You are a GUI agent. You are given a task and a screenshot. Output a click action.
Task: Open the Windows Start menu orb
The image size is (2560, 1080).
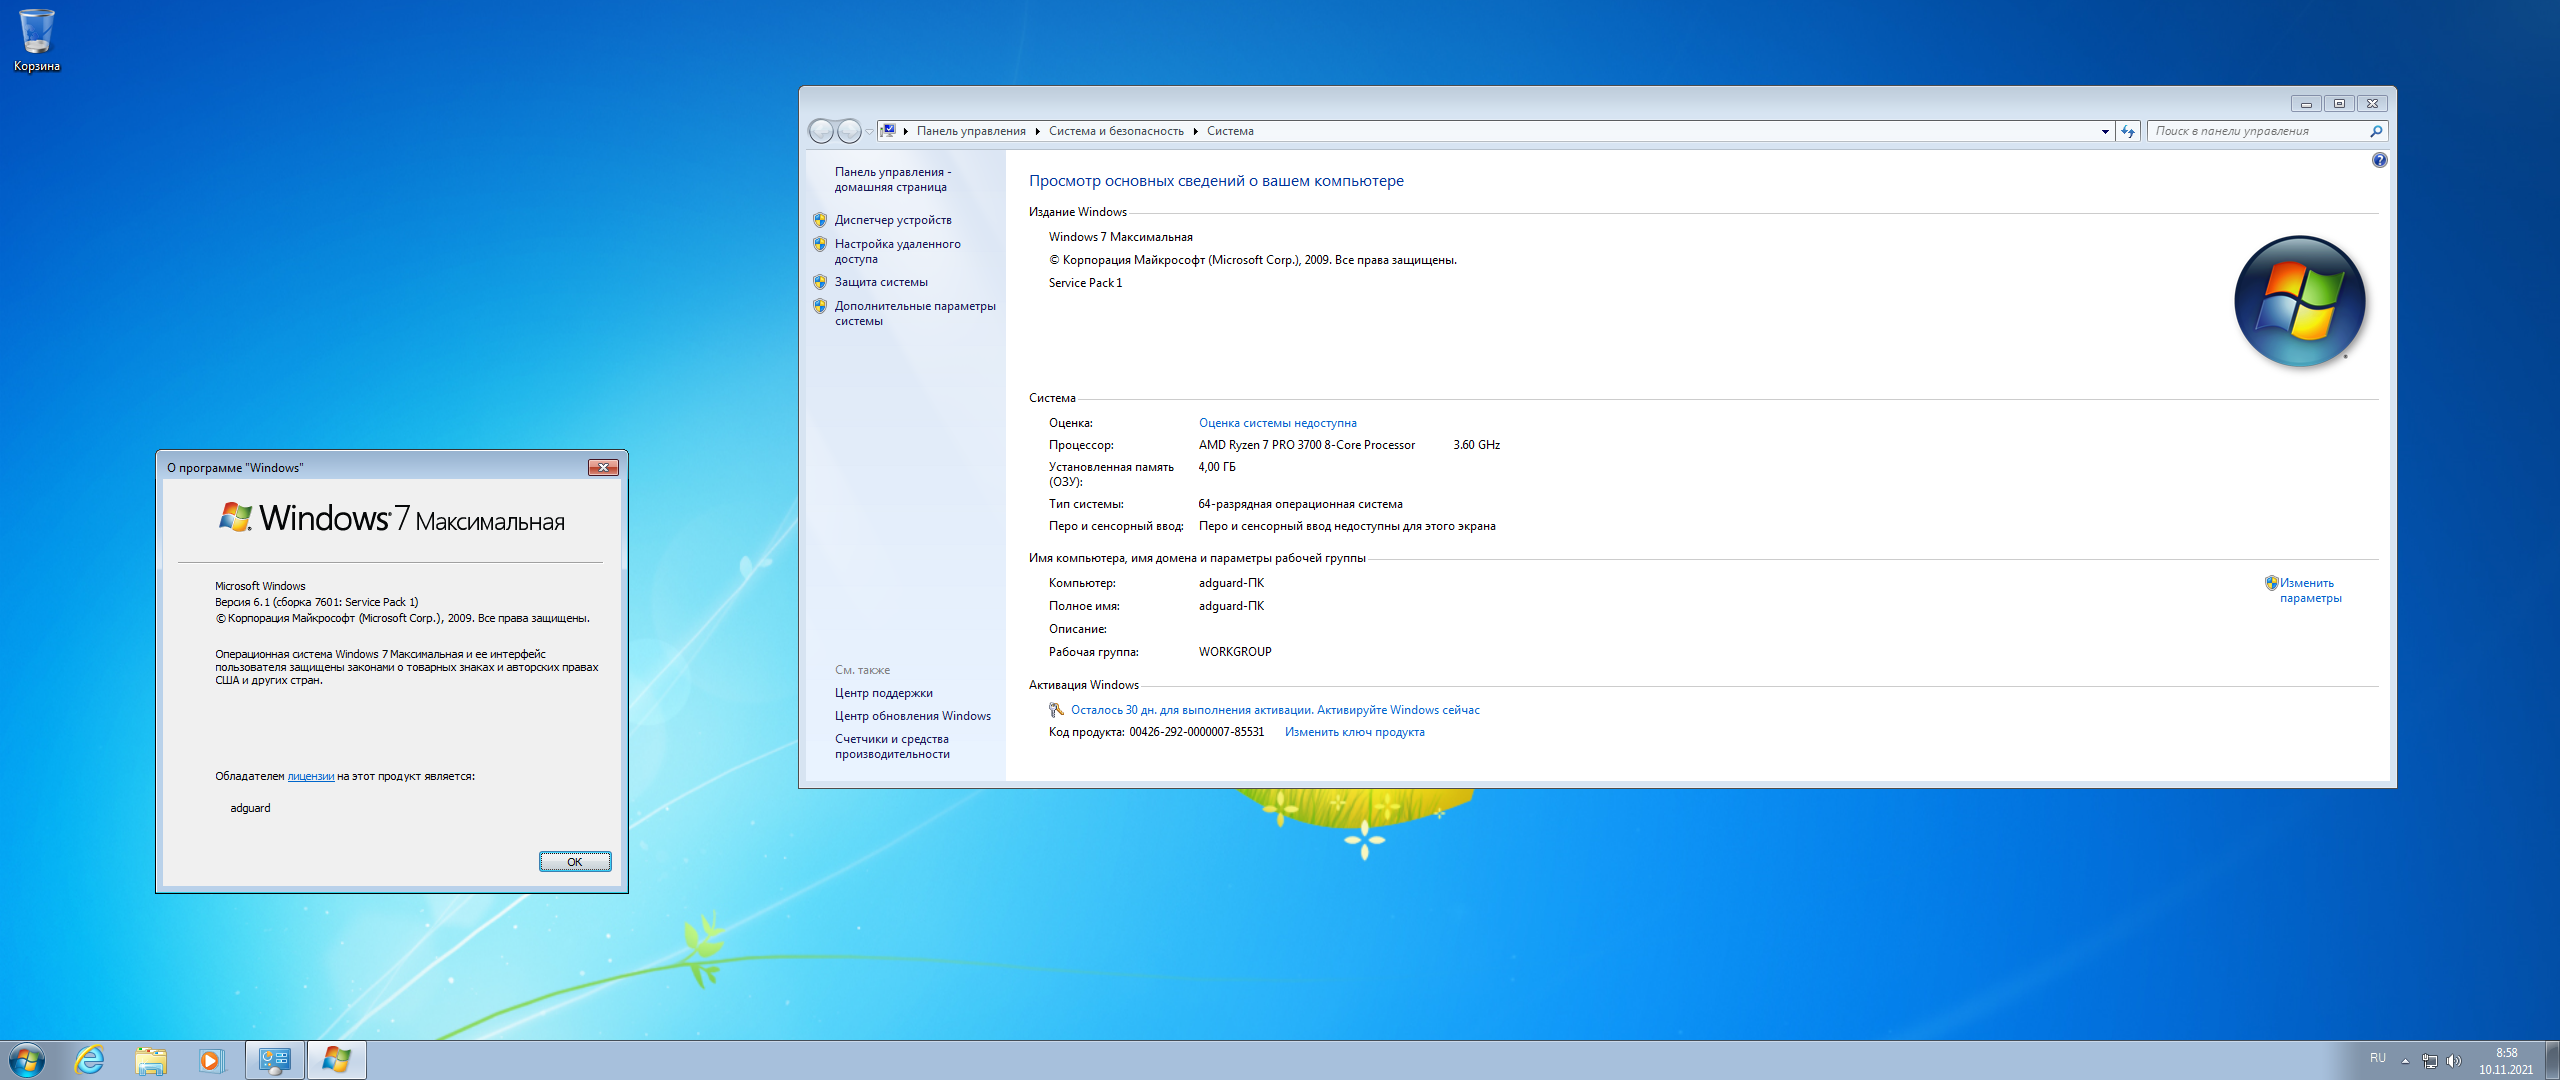pyautogui.click(x=27, y=1060)
